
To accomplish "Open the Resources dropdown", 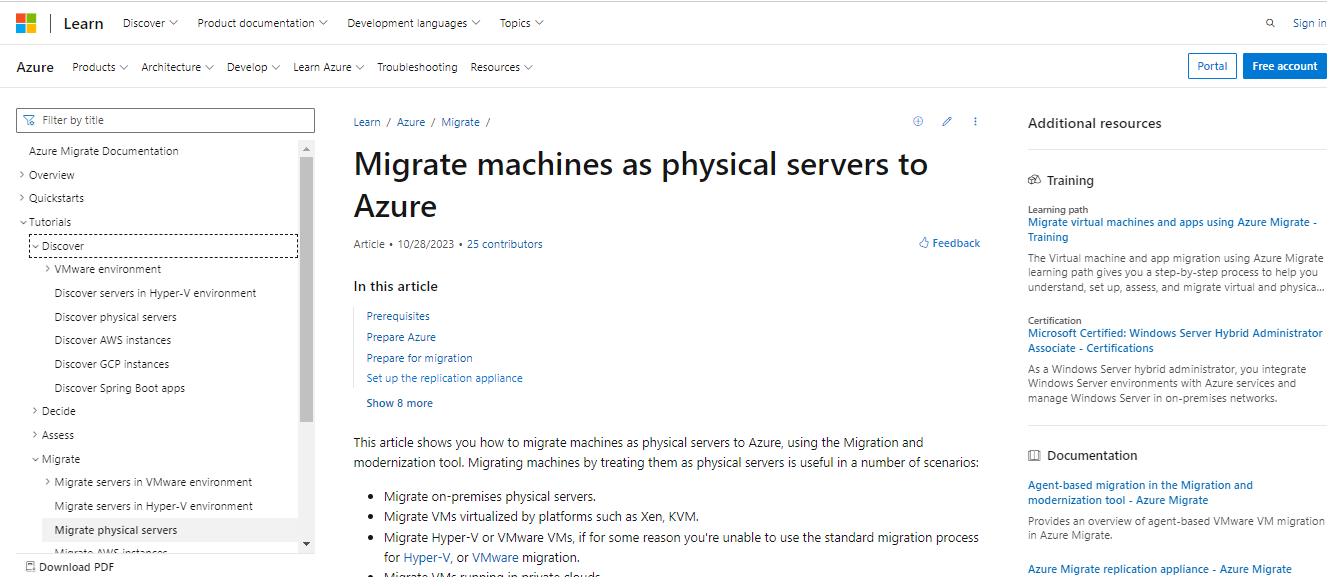I will coord(501,67).
